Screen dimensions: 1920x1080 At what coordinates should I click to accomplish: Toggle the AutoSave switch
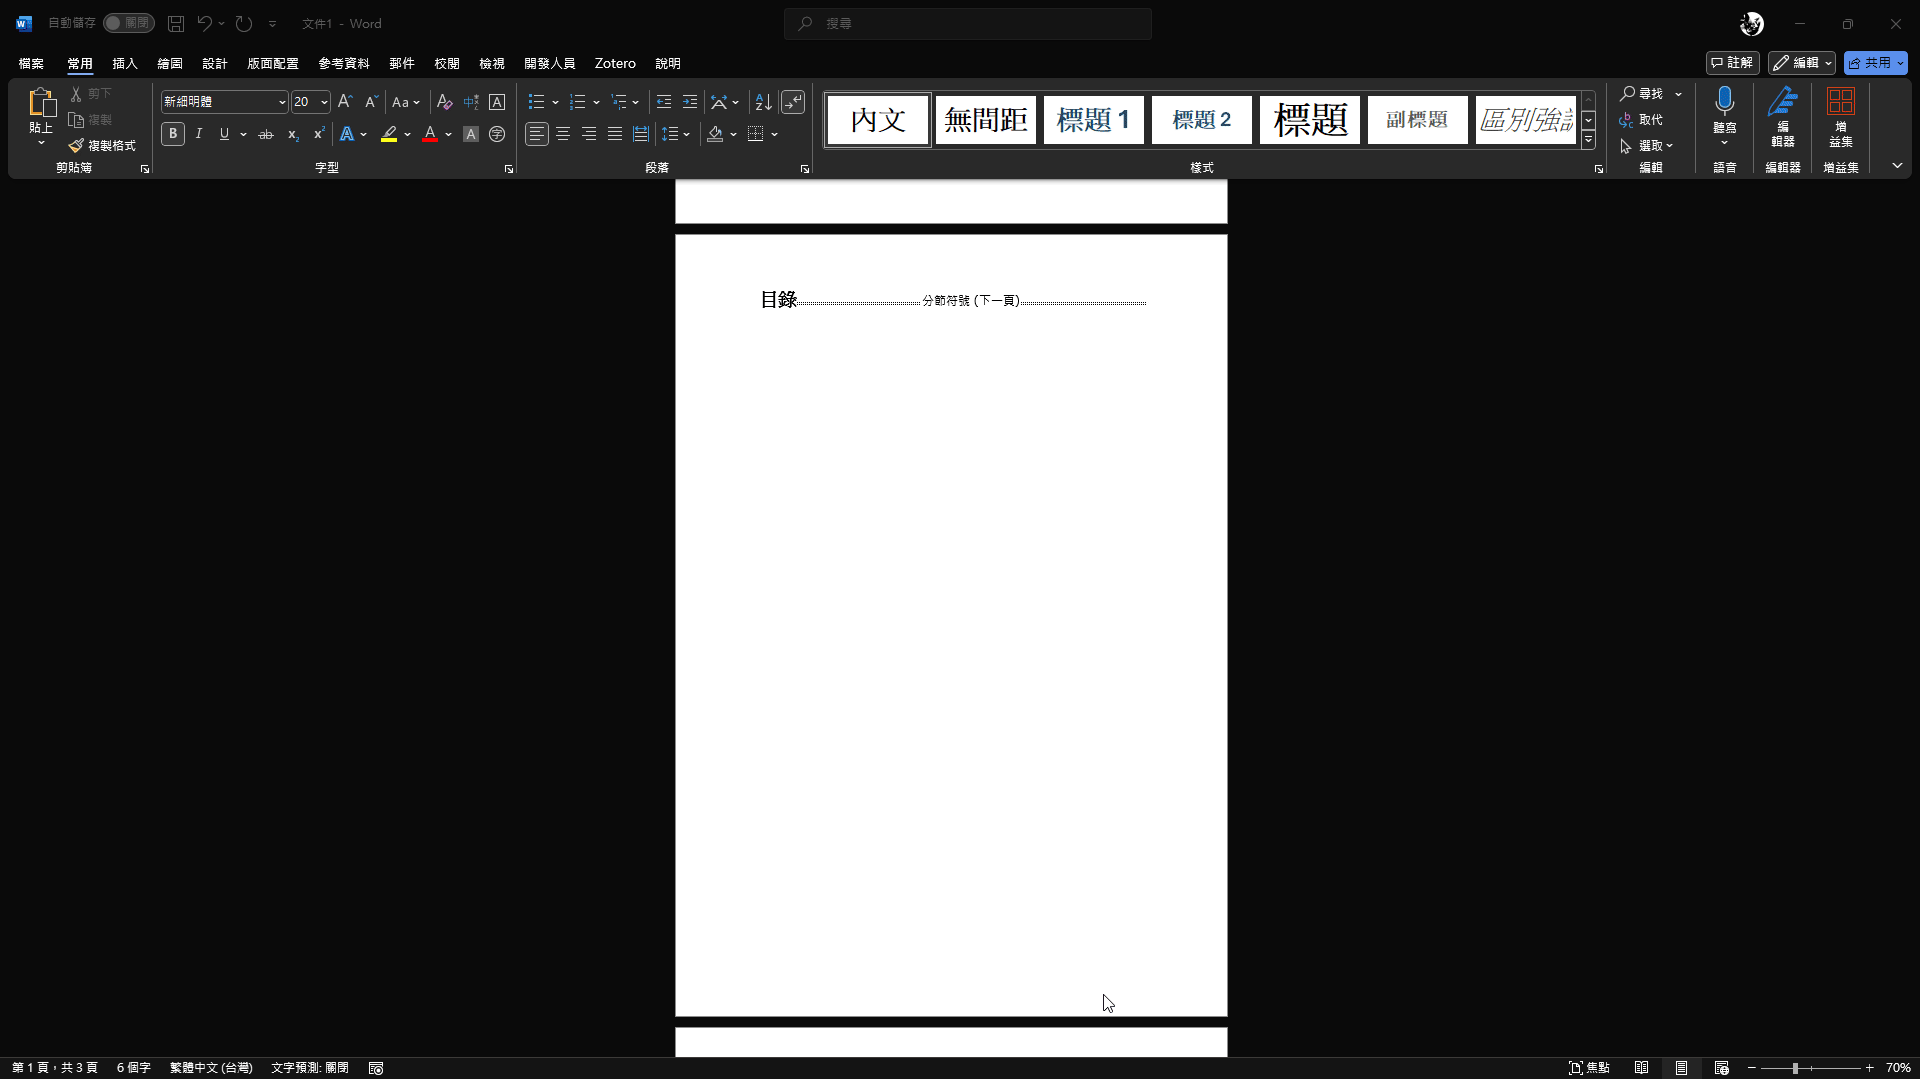pyautogui.click(x=128, y=23)
